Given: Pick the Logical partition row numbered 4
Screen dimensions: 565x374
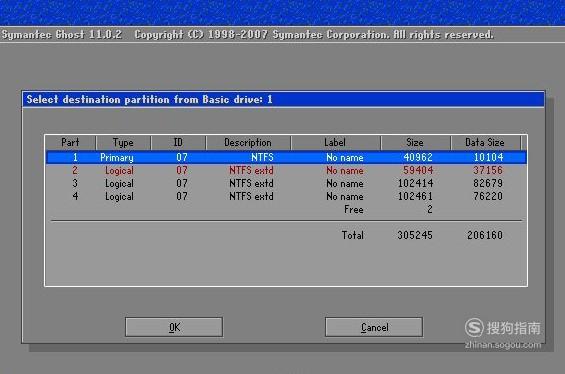Looking at the screenshot, I should coord(286,196).
